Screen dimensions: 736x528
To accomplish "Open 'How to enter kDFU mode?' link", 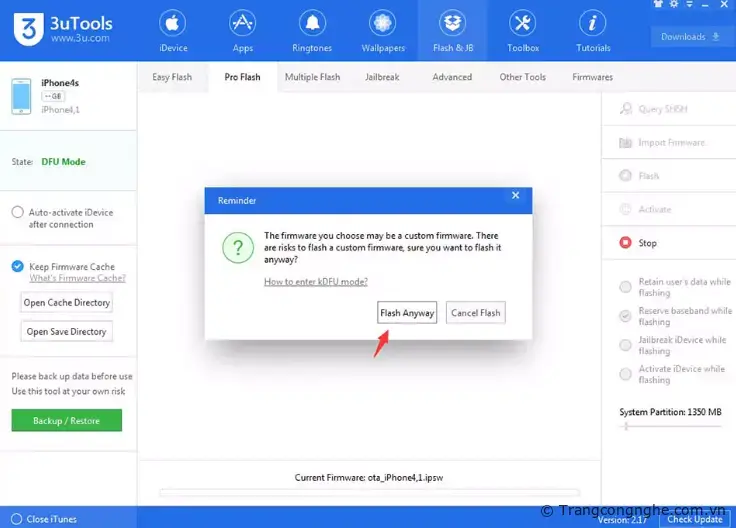I will click(315, 282).
